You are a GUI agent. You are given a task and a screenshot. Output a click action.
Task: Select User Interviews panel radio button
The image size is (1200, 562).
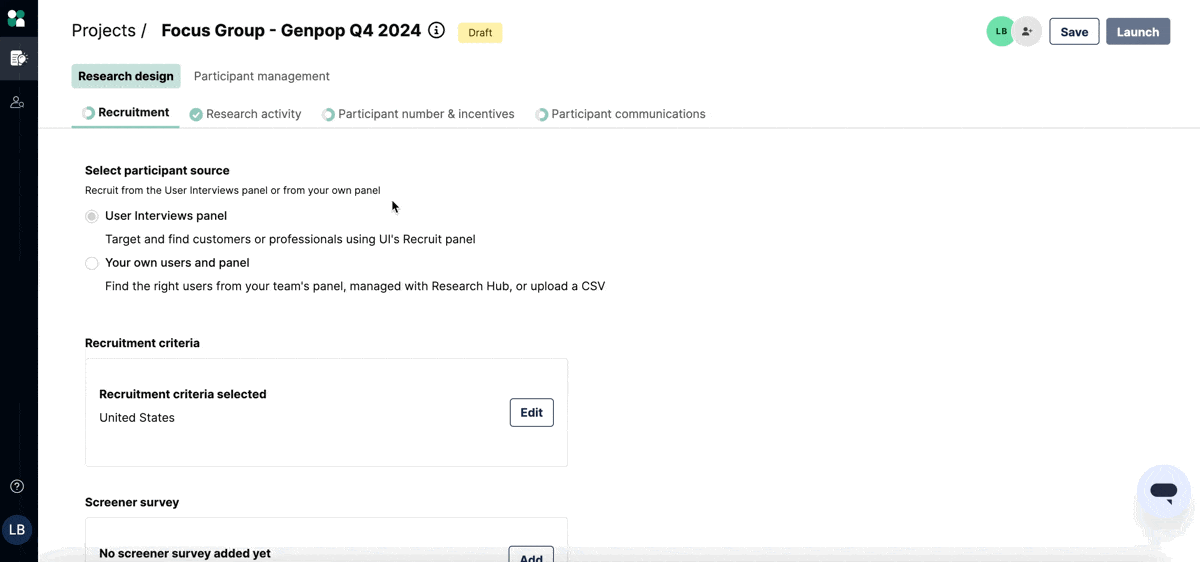92,216
